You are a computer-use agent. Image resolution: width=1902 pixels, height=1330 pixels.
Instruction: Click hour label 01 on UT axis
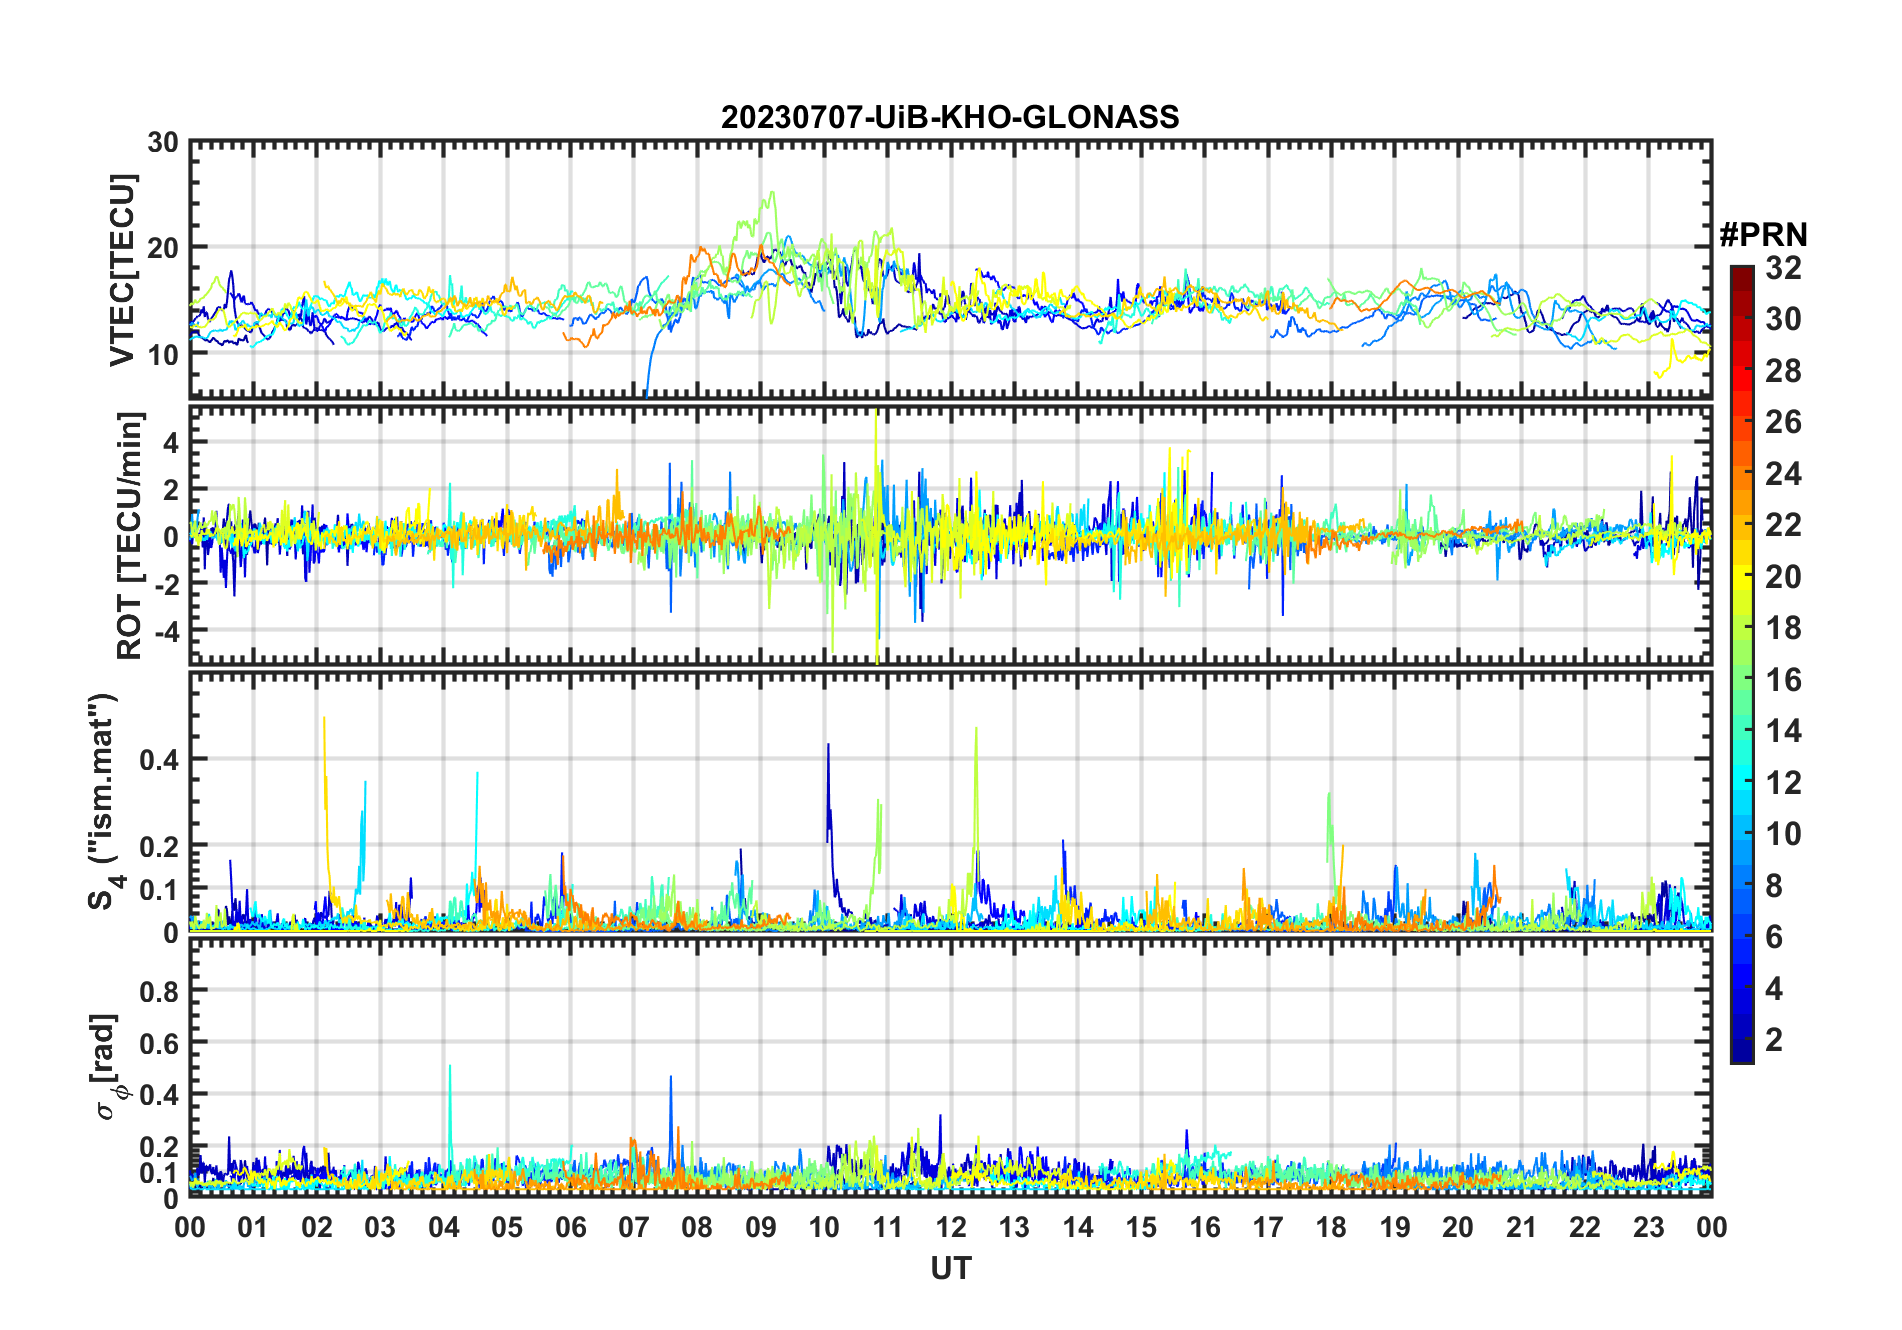(253, 1228)
